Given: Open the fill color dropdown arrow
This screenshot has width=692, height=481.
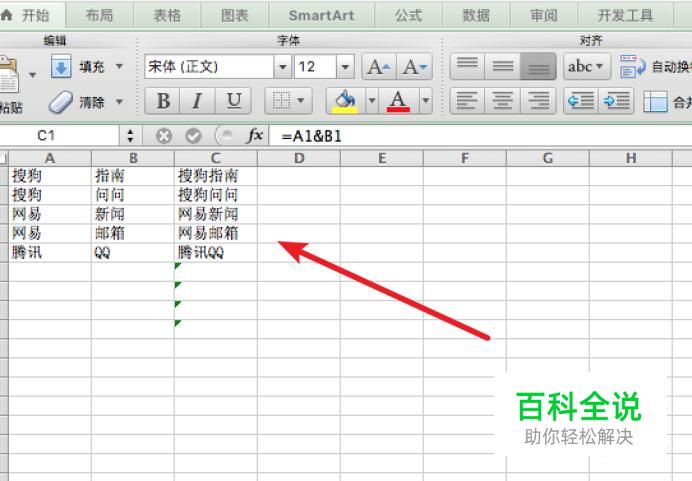Looking at the screenshot, I should click(x=372, y=101).
